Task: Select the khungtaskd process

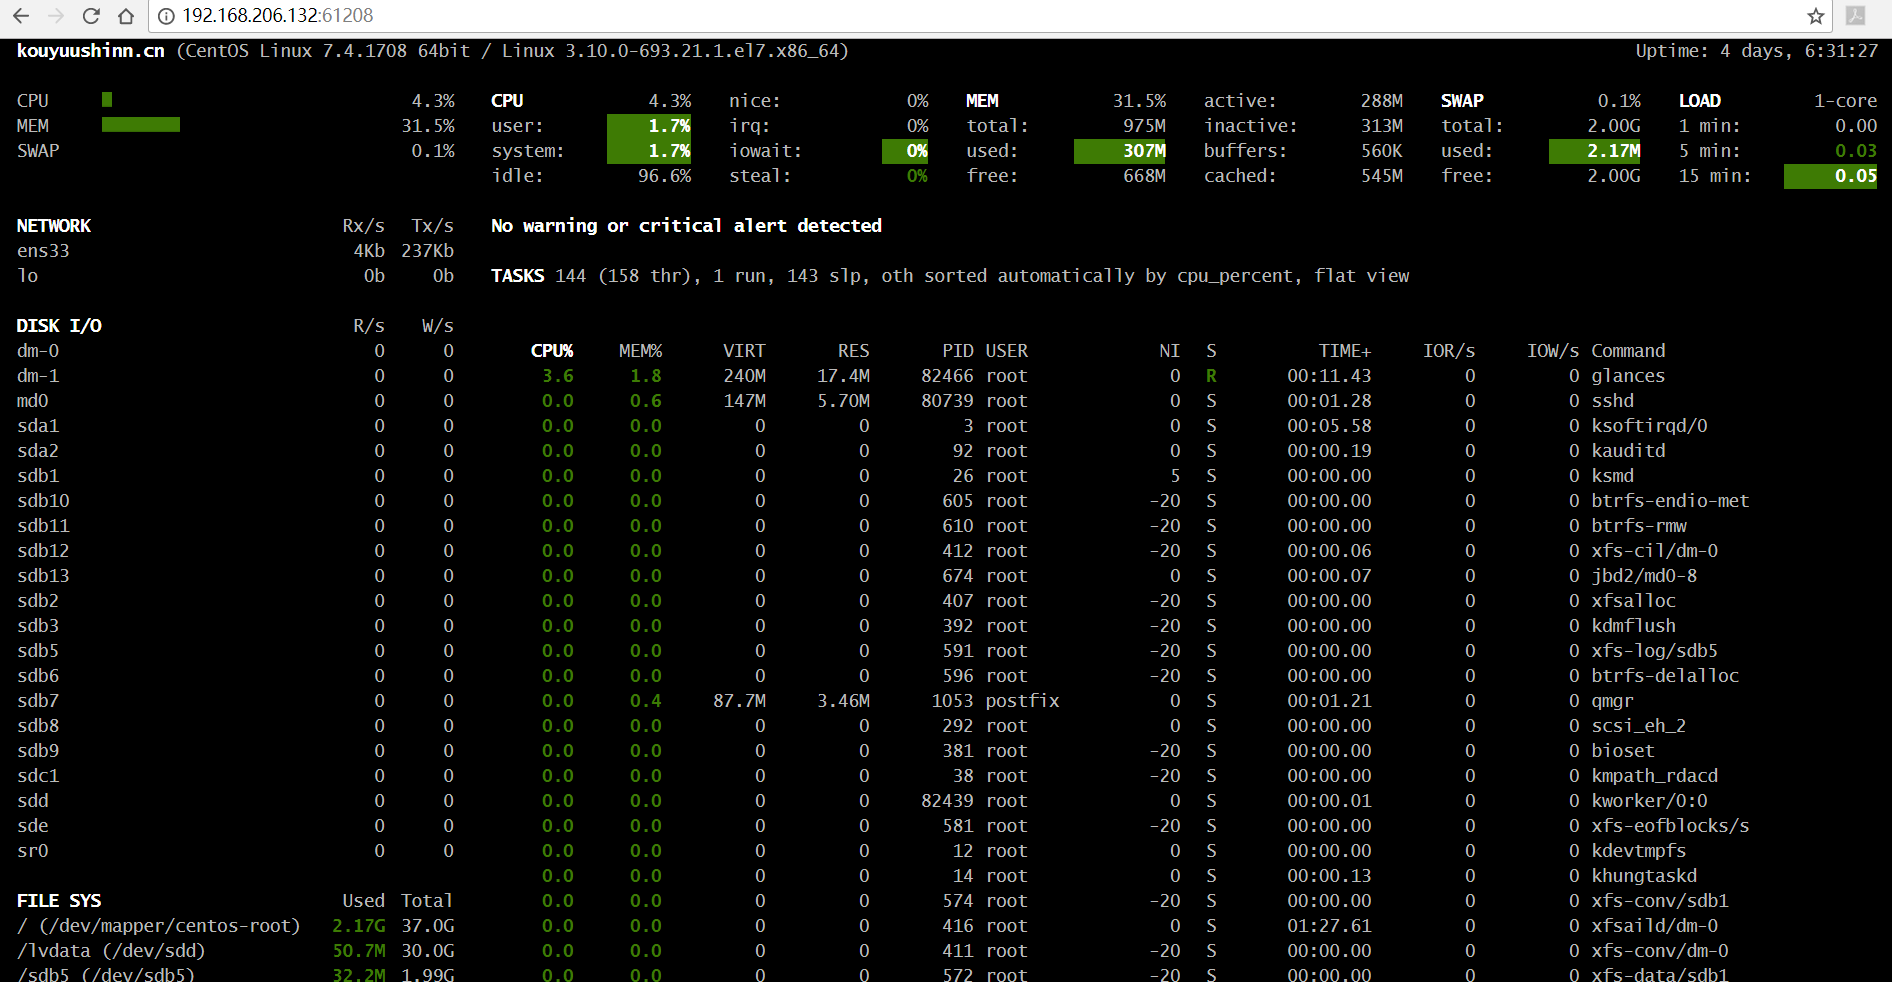Action: [x=1185, y=876]
